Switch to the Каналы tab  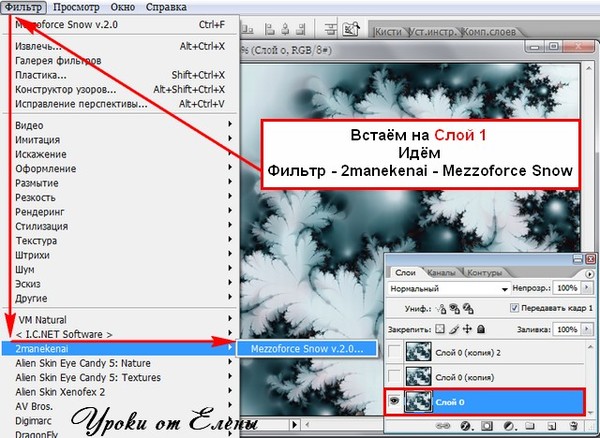[441, 273]
